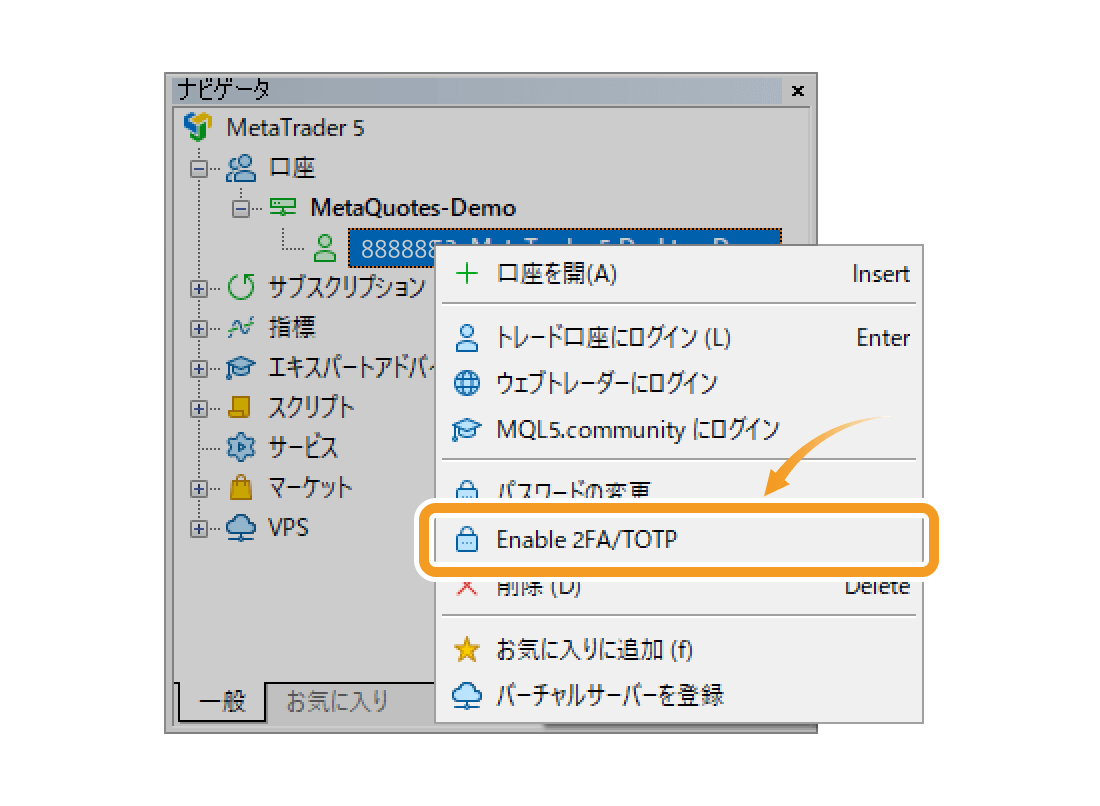Click the Expert Advisors graduation cap icon
This screenshot has width=1100, height=806.
[x=241, y=368]
